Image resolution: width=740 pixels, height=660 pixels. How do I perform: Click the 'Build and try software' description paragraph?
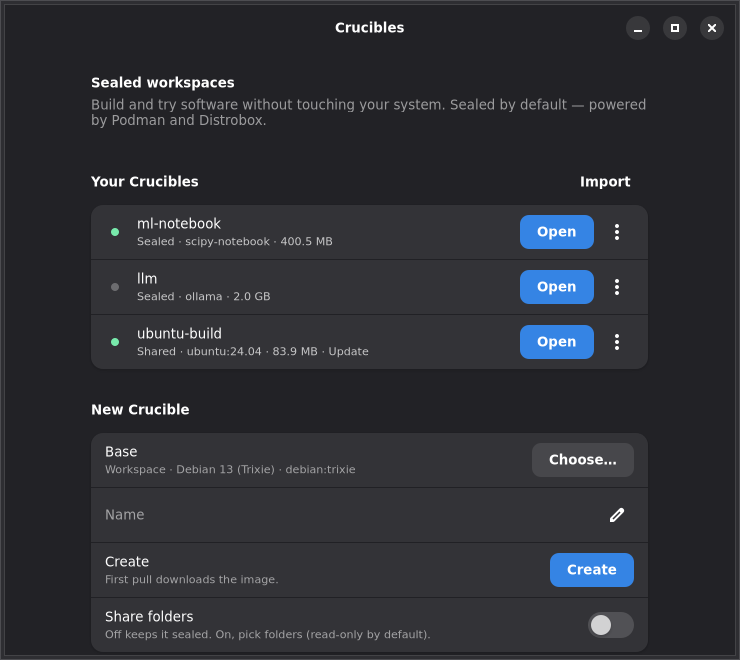coord(369,112)
